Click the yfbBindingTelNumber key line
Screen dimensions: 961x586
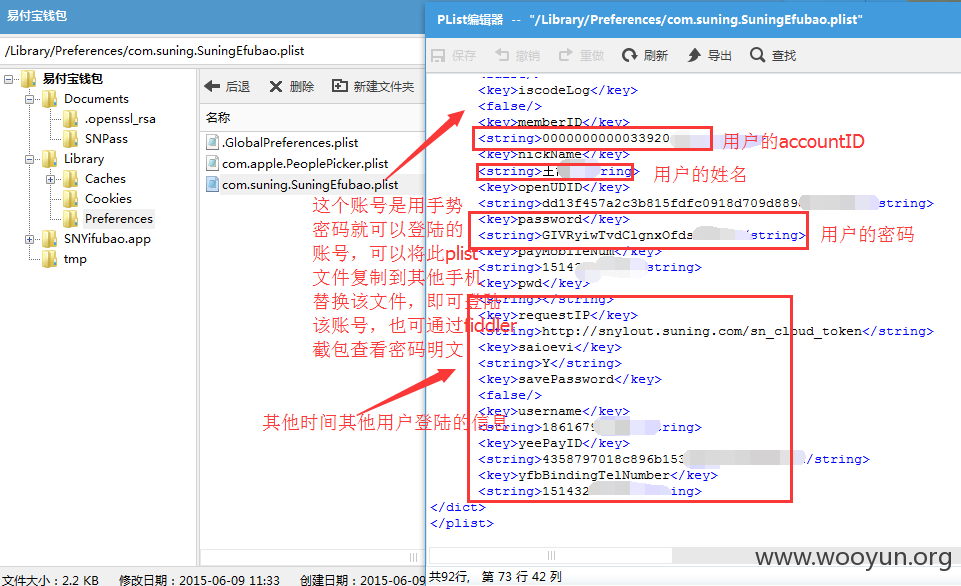598,475
